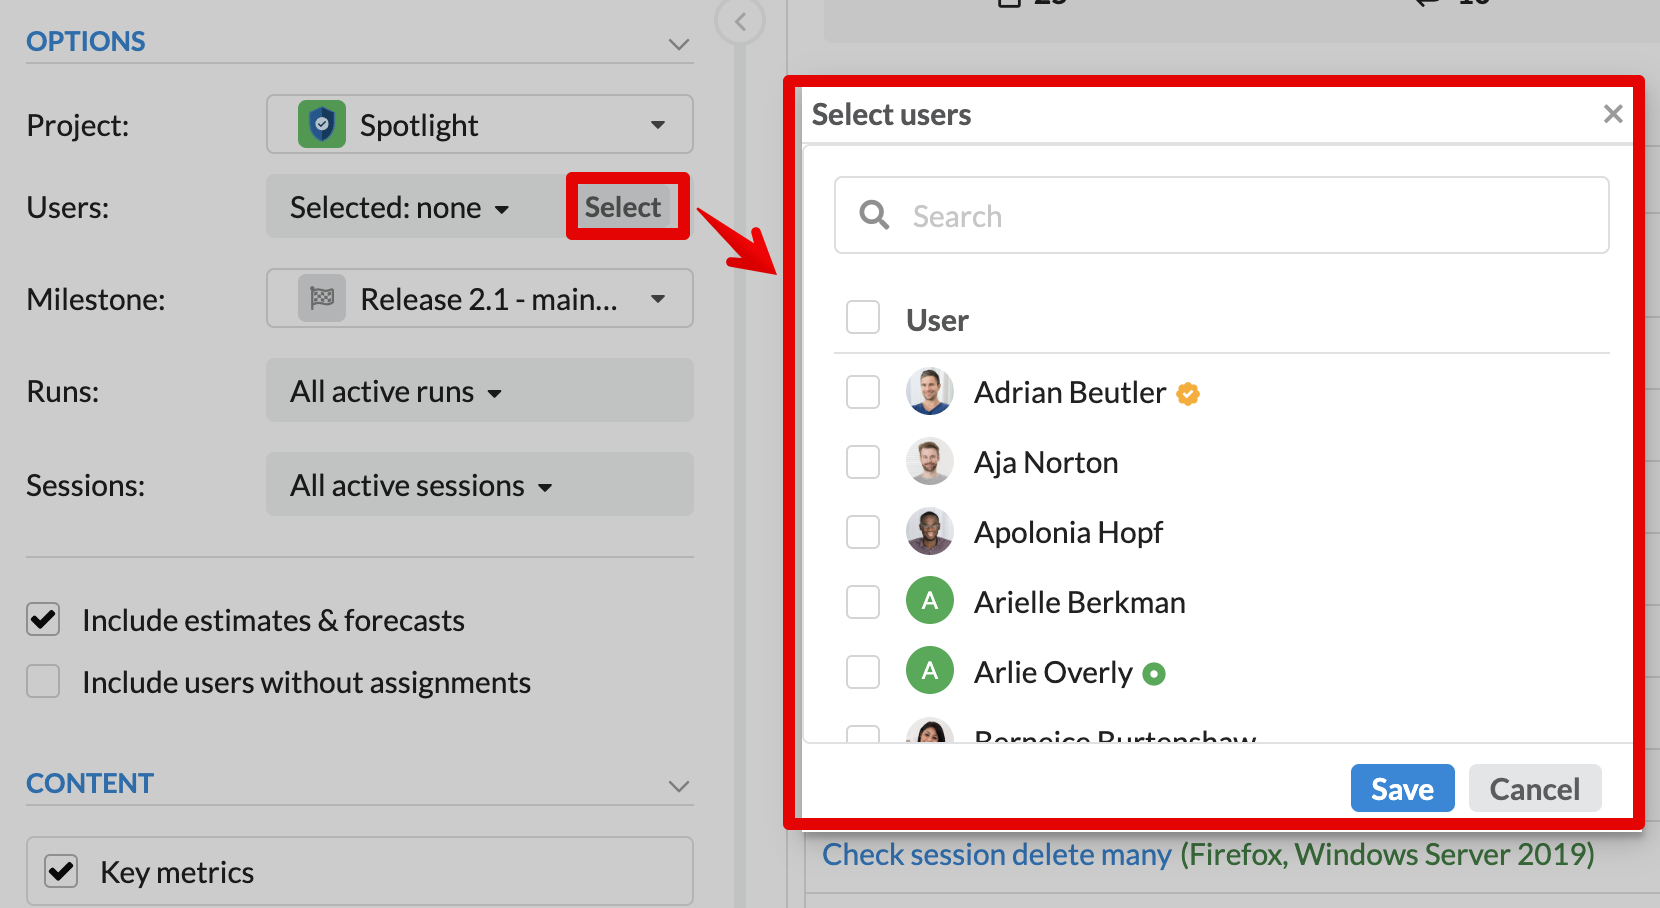Save the user selection

(x=1402, y=788)
